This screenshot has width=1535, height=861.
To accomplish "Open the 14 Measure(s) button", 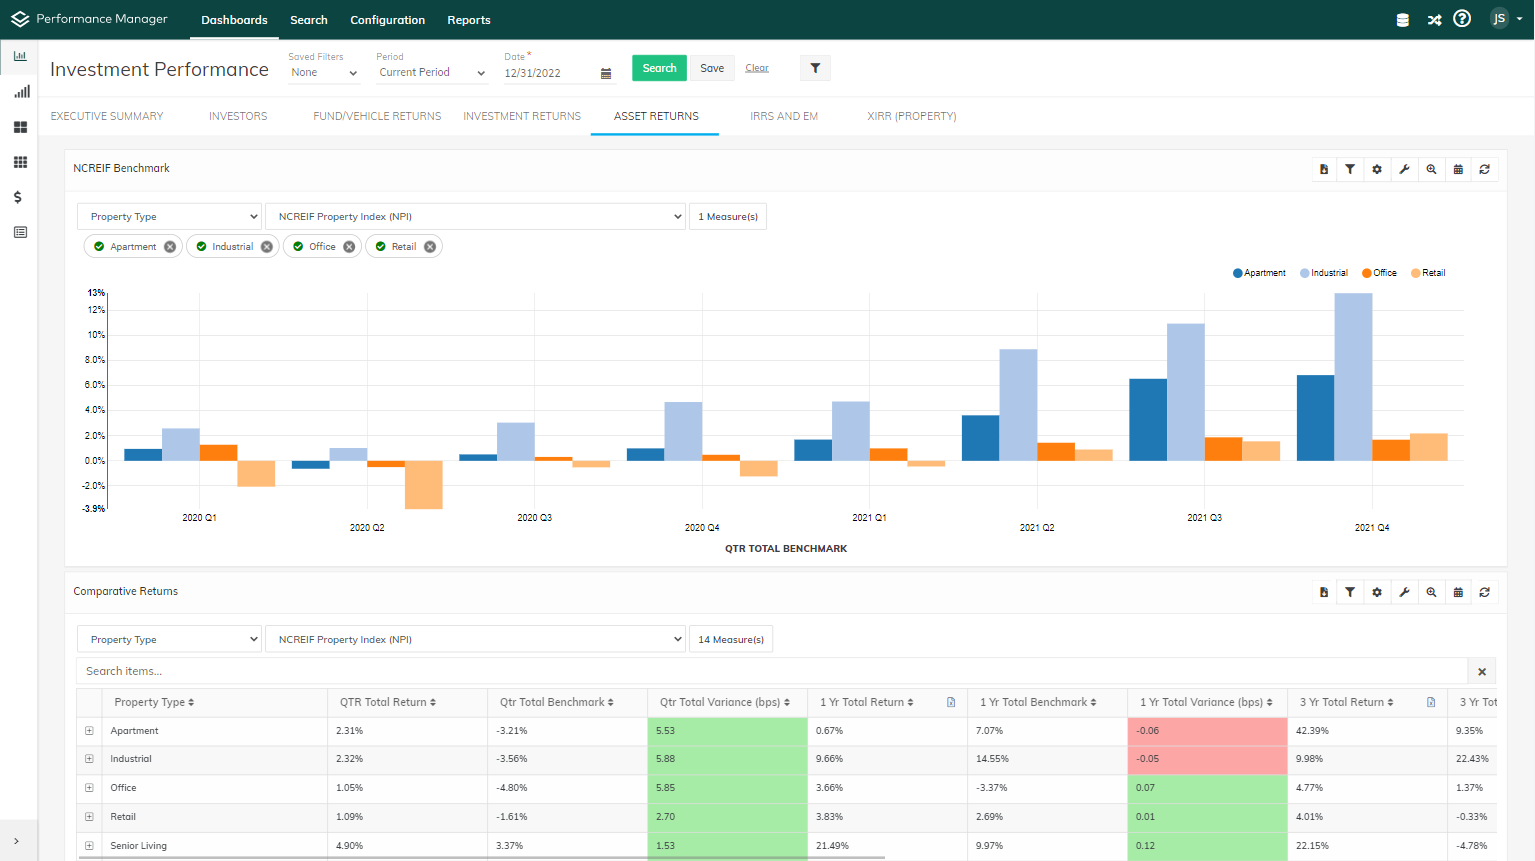I will click(731, 640).
